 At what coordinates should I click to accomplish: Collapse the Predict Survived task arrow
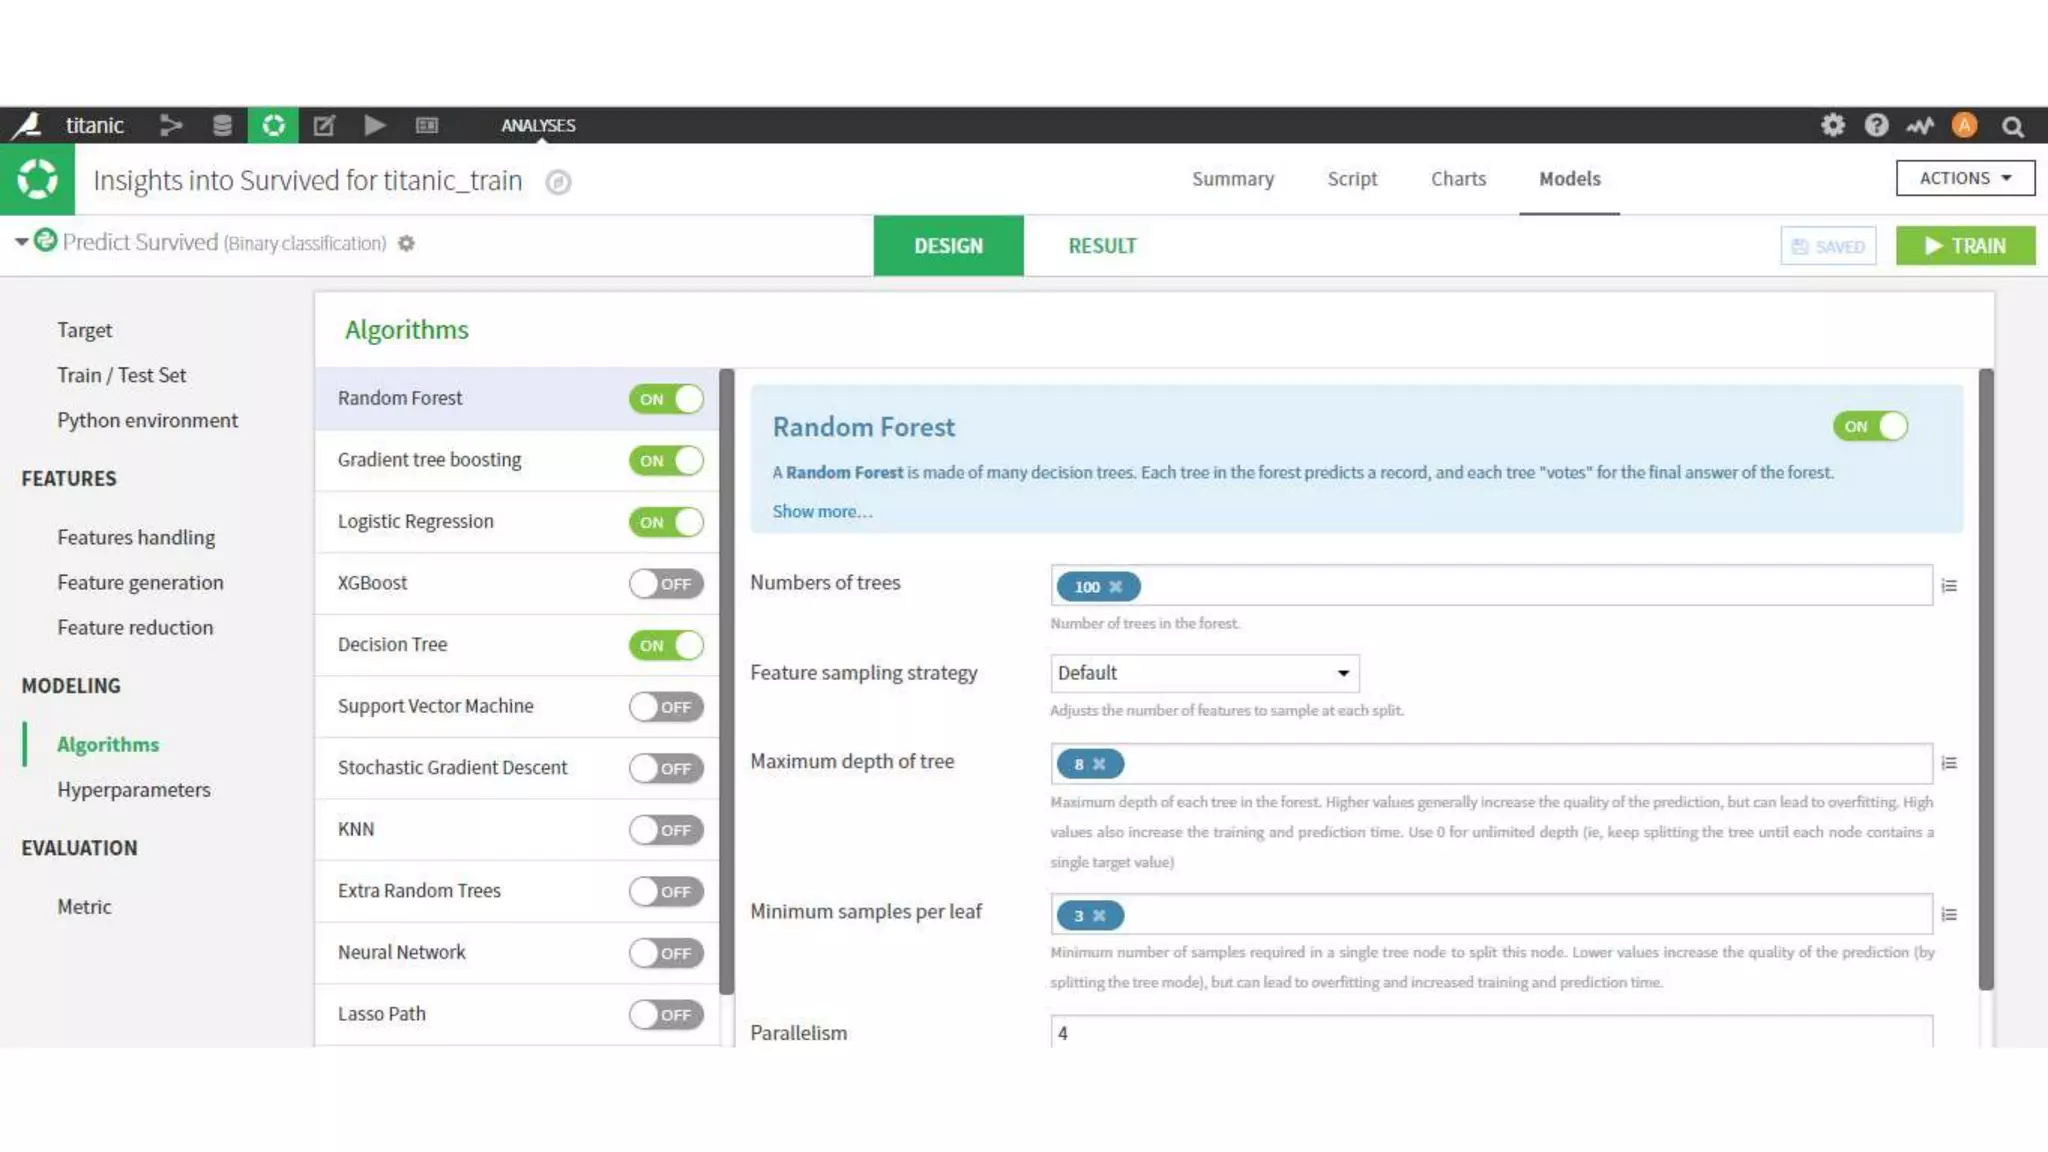[x=21, y=242]
